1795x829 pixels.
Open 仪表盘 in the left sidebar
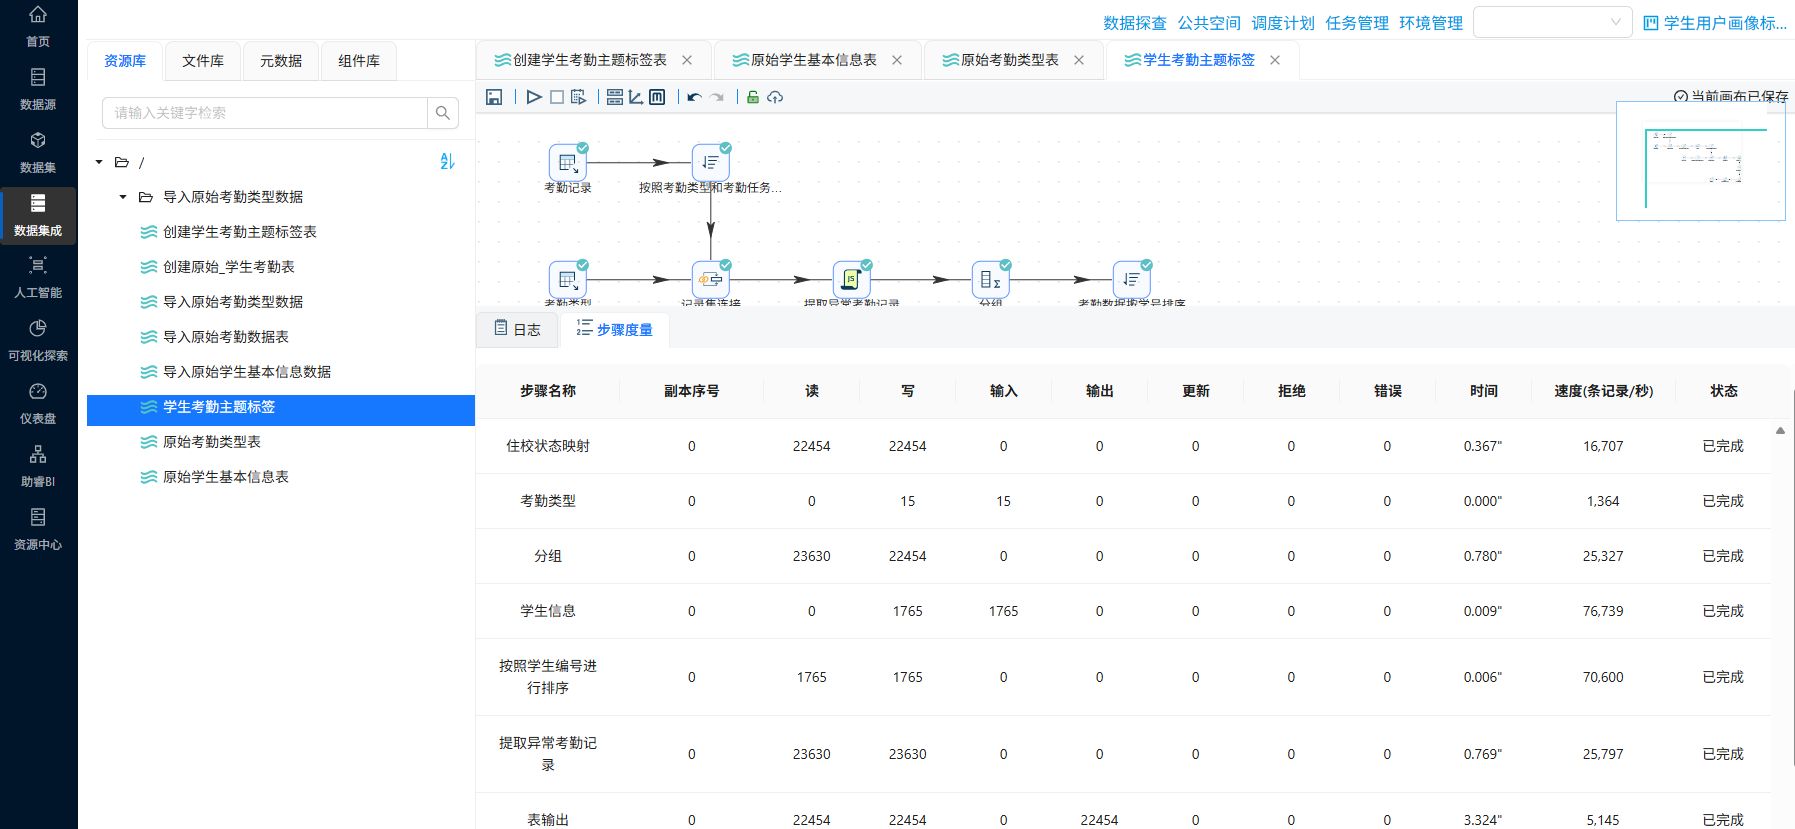38,403
